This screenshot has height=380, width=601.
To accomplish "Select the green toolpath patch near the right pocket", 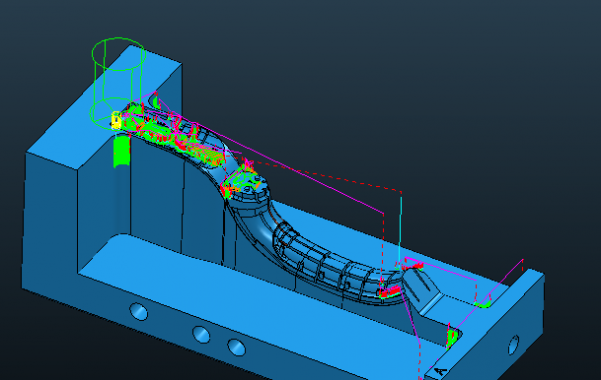I will point(452,337).
